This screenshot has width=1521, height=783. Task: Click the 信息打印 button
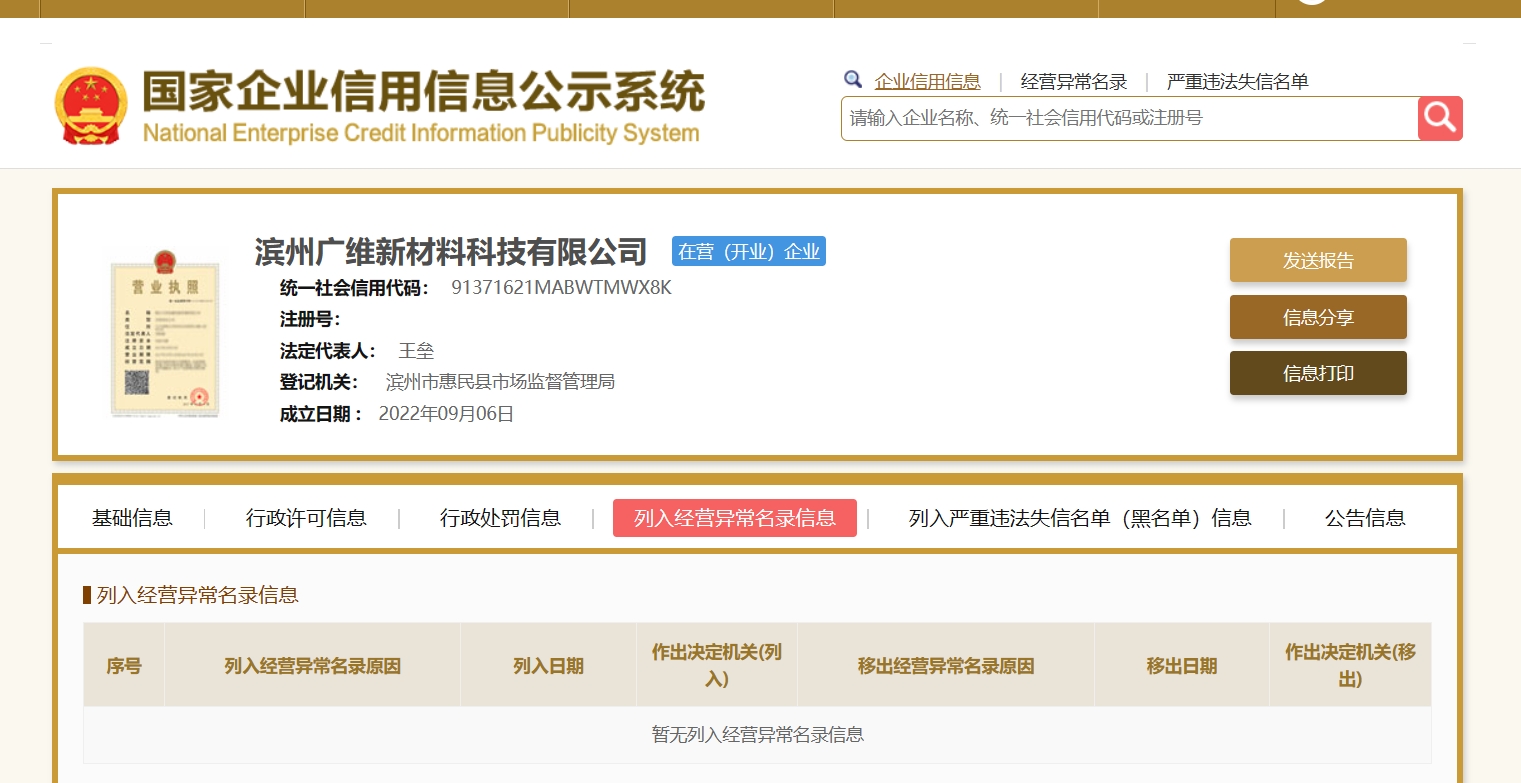1318,373
